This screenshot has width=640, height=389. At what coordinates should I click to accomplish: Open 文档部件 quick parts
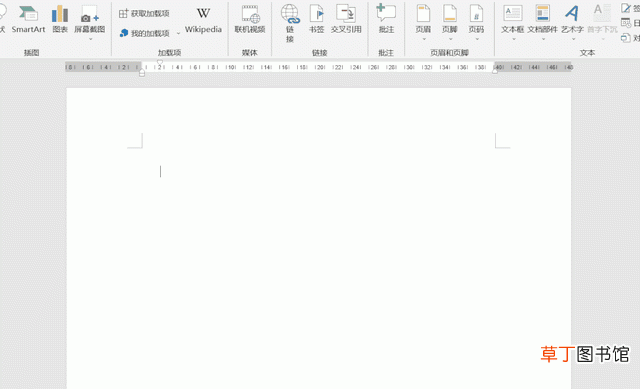(542, 19)
